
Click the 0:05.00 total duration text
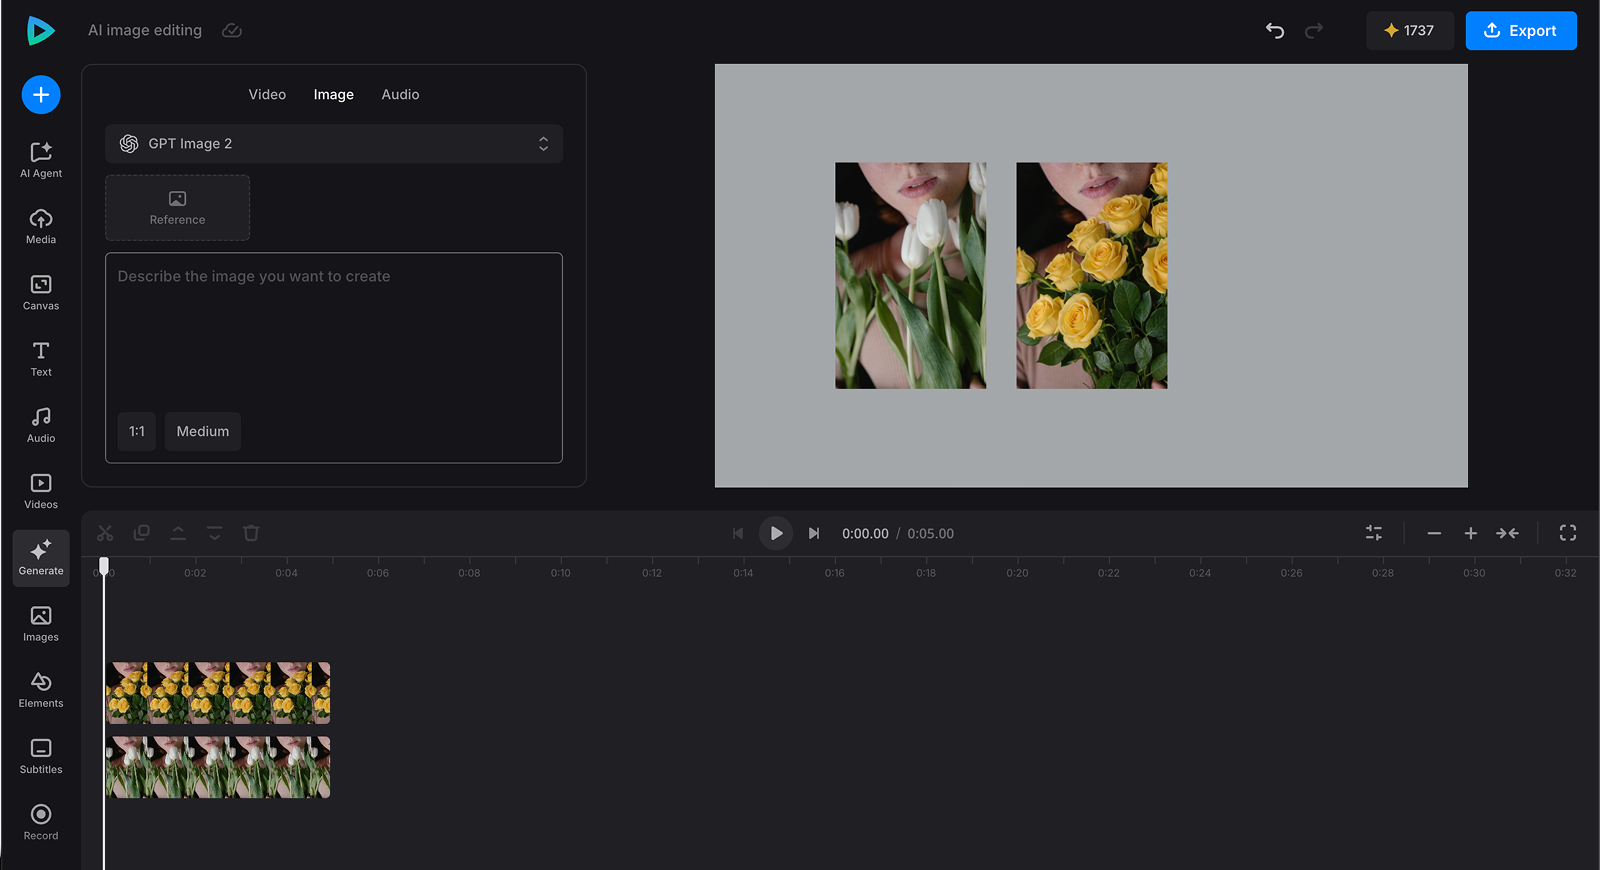930,534
